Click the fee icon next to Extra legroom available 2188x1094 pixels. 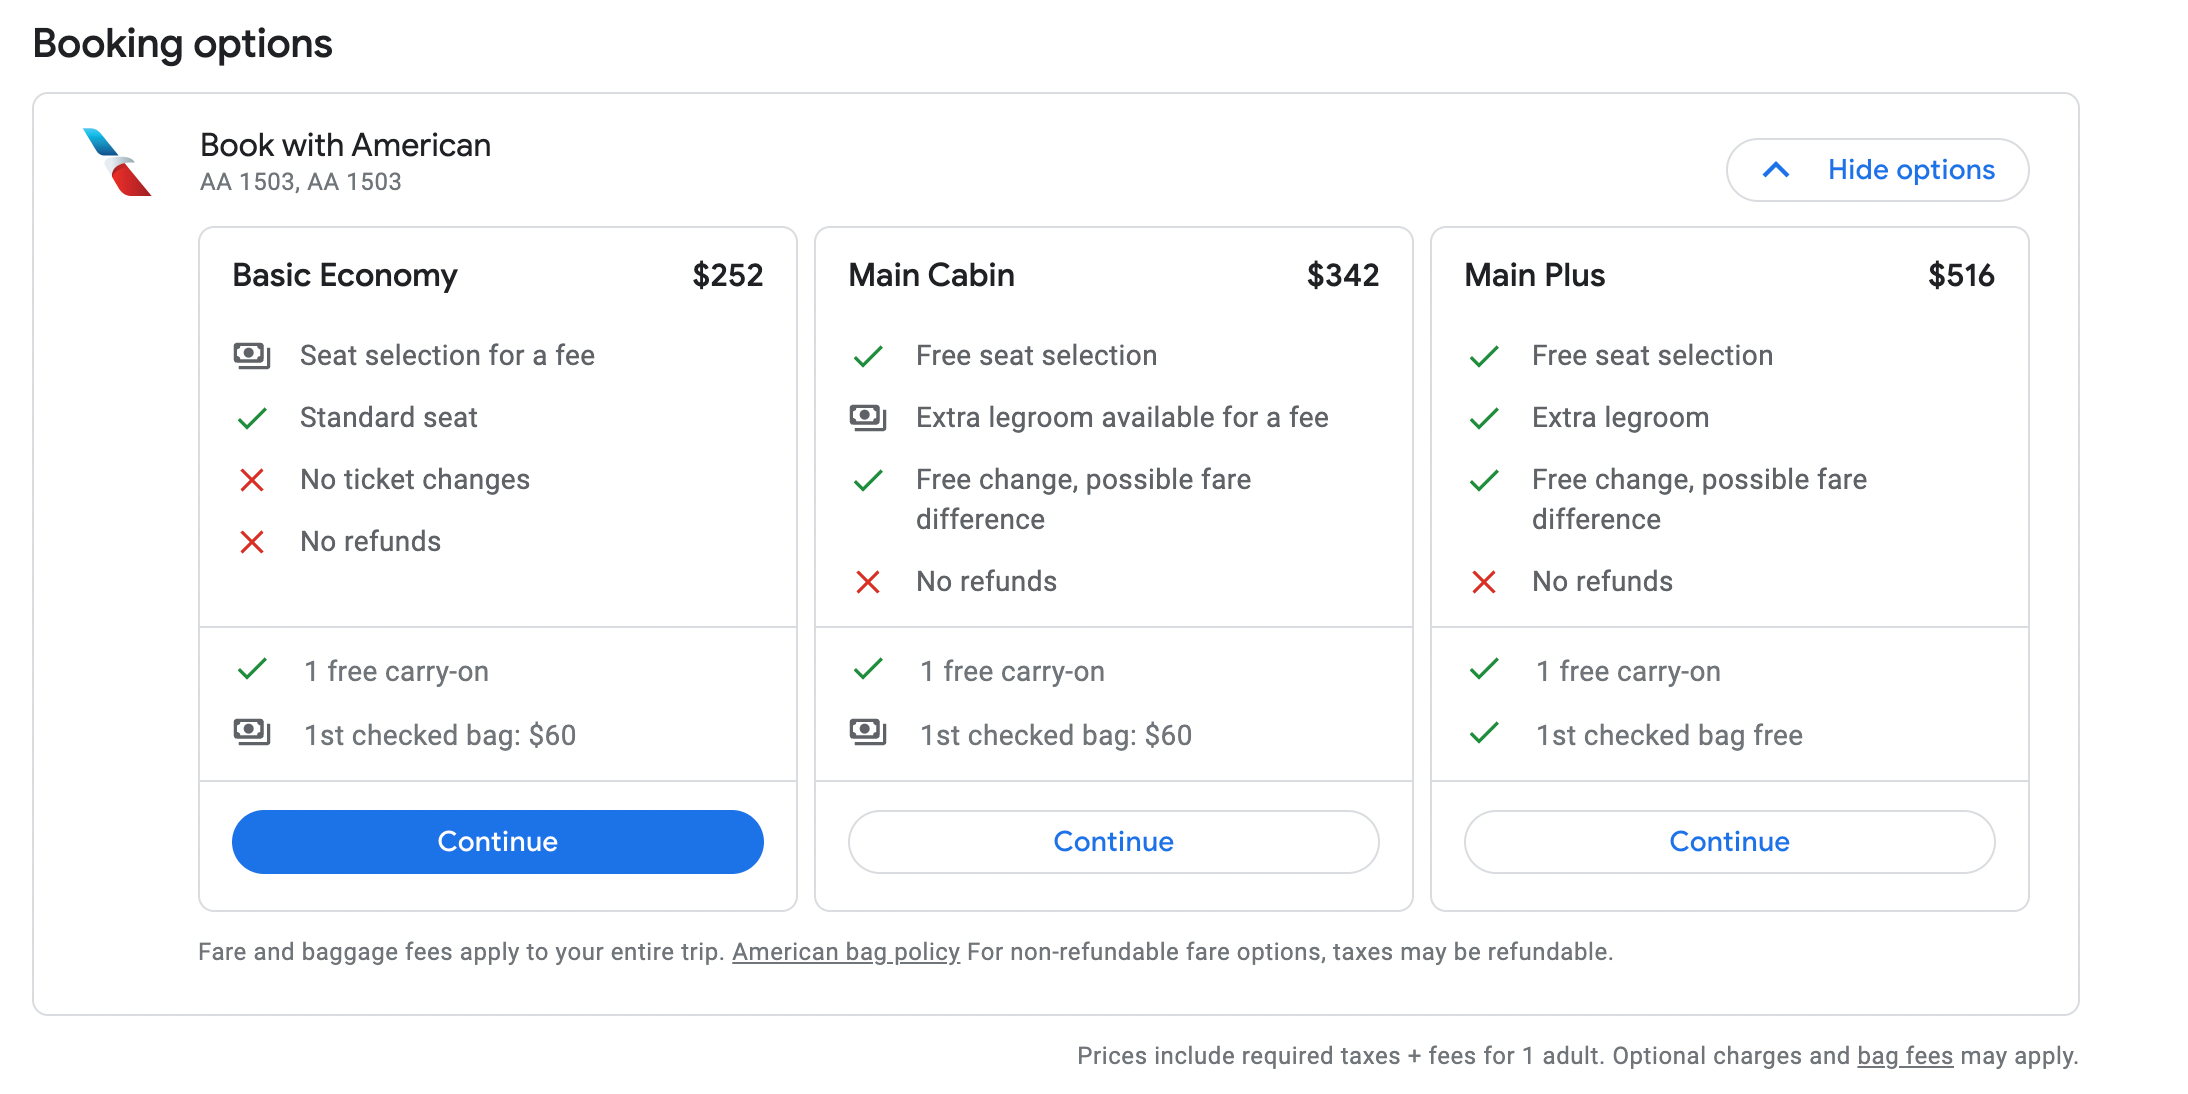(x=868, y=417)
